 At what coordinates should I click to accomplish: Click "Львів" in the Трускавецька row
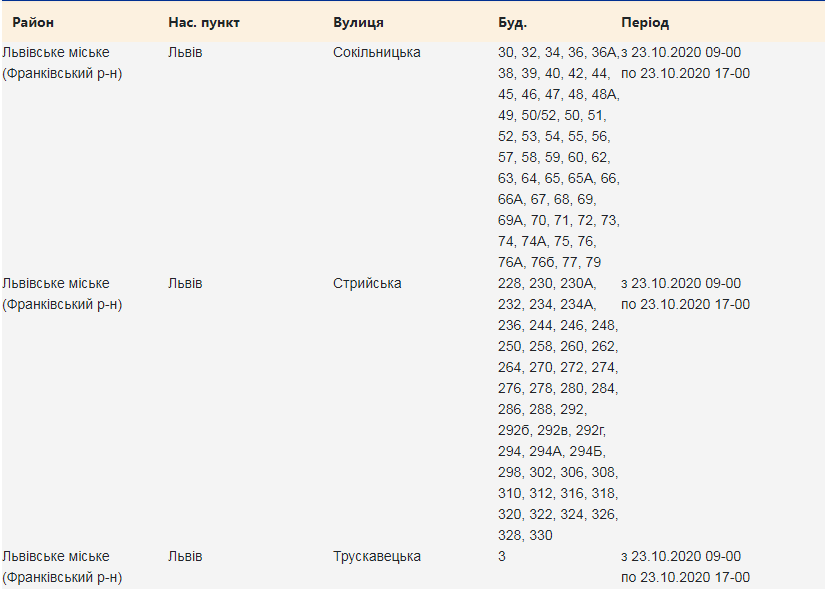pos(185,556)
